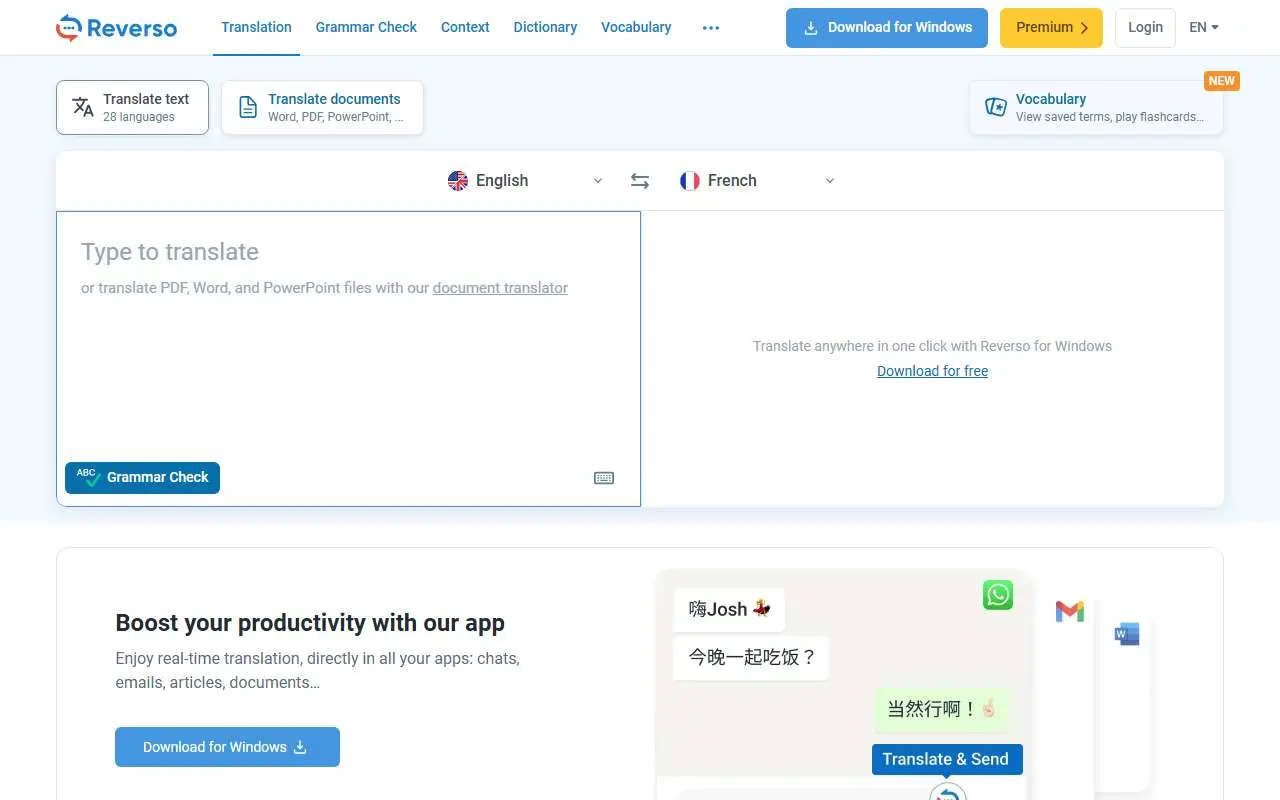
Task: Click the Vocabulary flashcards star icon
Action: click(996, 107)
